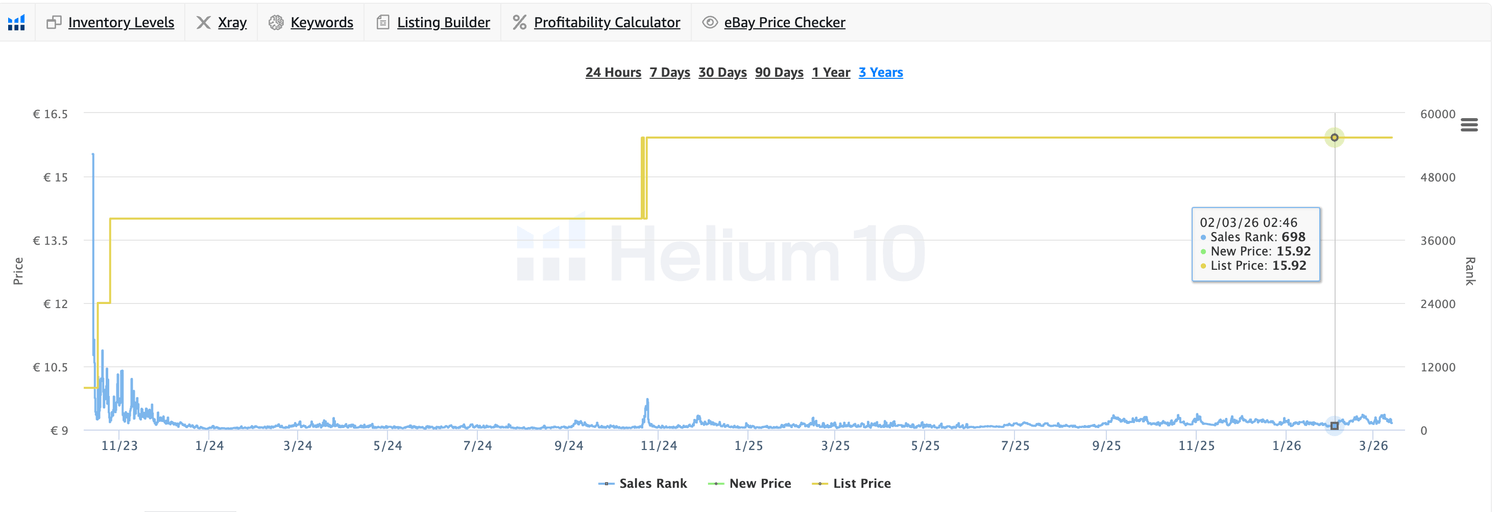Click the highlighted Sales Rank data point
The width and height of the screenshot is (1500, 512).
coord(1334,426)
